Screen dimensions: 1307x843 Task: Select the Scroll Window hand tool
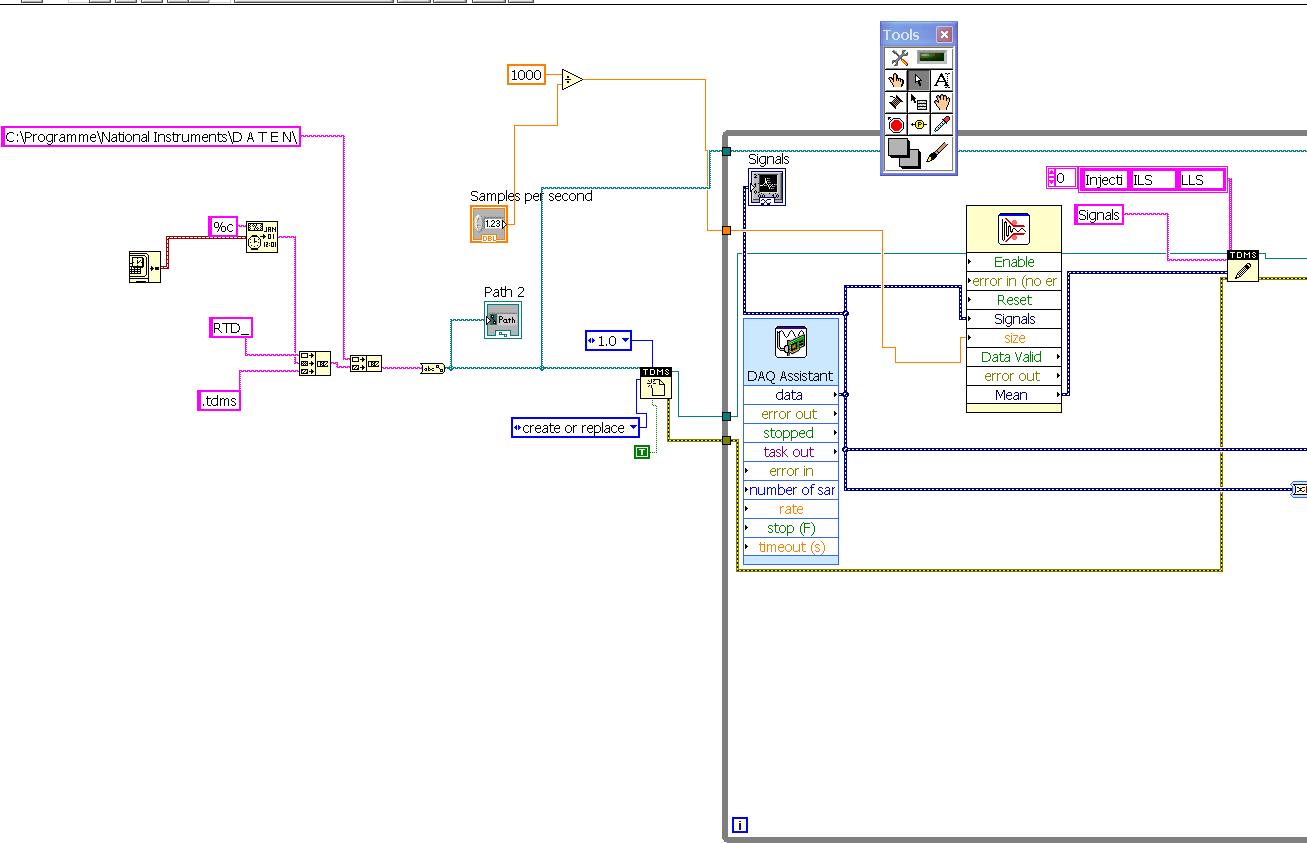(942, 102)
